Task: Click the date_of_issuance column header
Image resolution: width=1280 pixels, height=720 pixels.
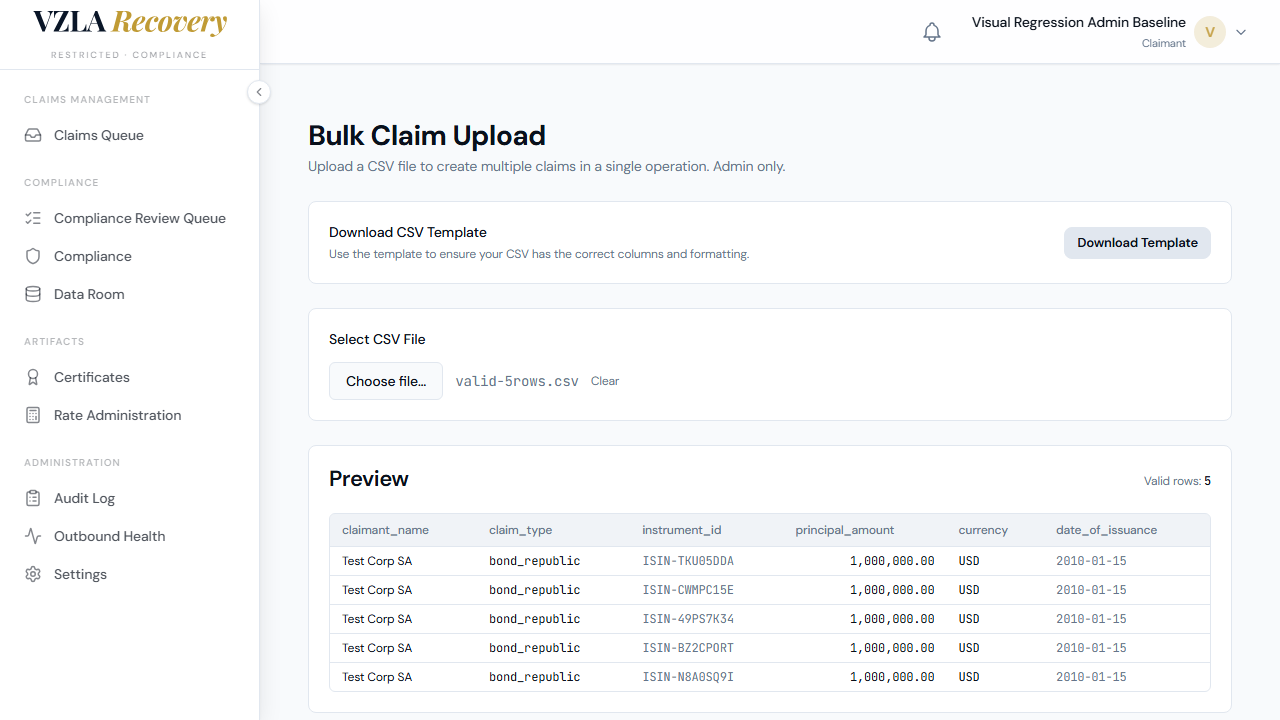Action: 1106,530
